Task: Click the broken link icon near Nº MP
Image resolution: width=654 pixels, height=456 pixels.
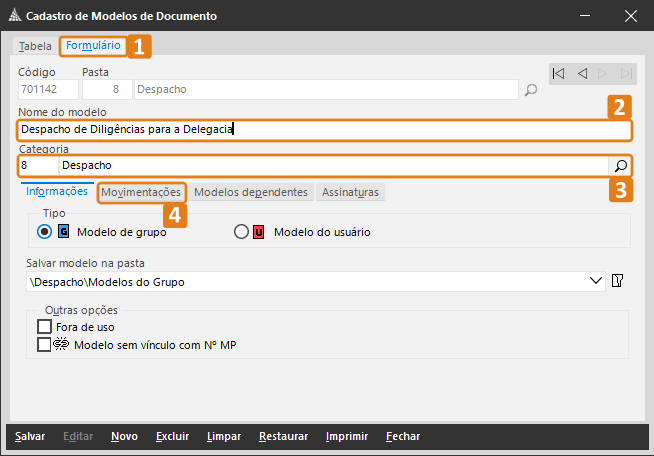Action: tap(61, 344)
